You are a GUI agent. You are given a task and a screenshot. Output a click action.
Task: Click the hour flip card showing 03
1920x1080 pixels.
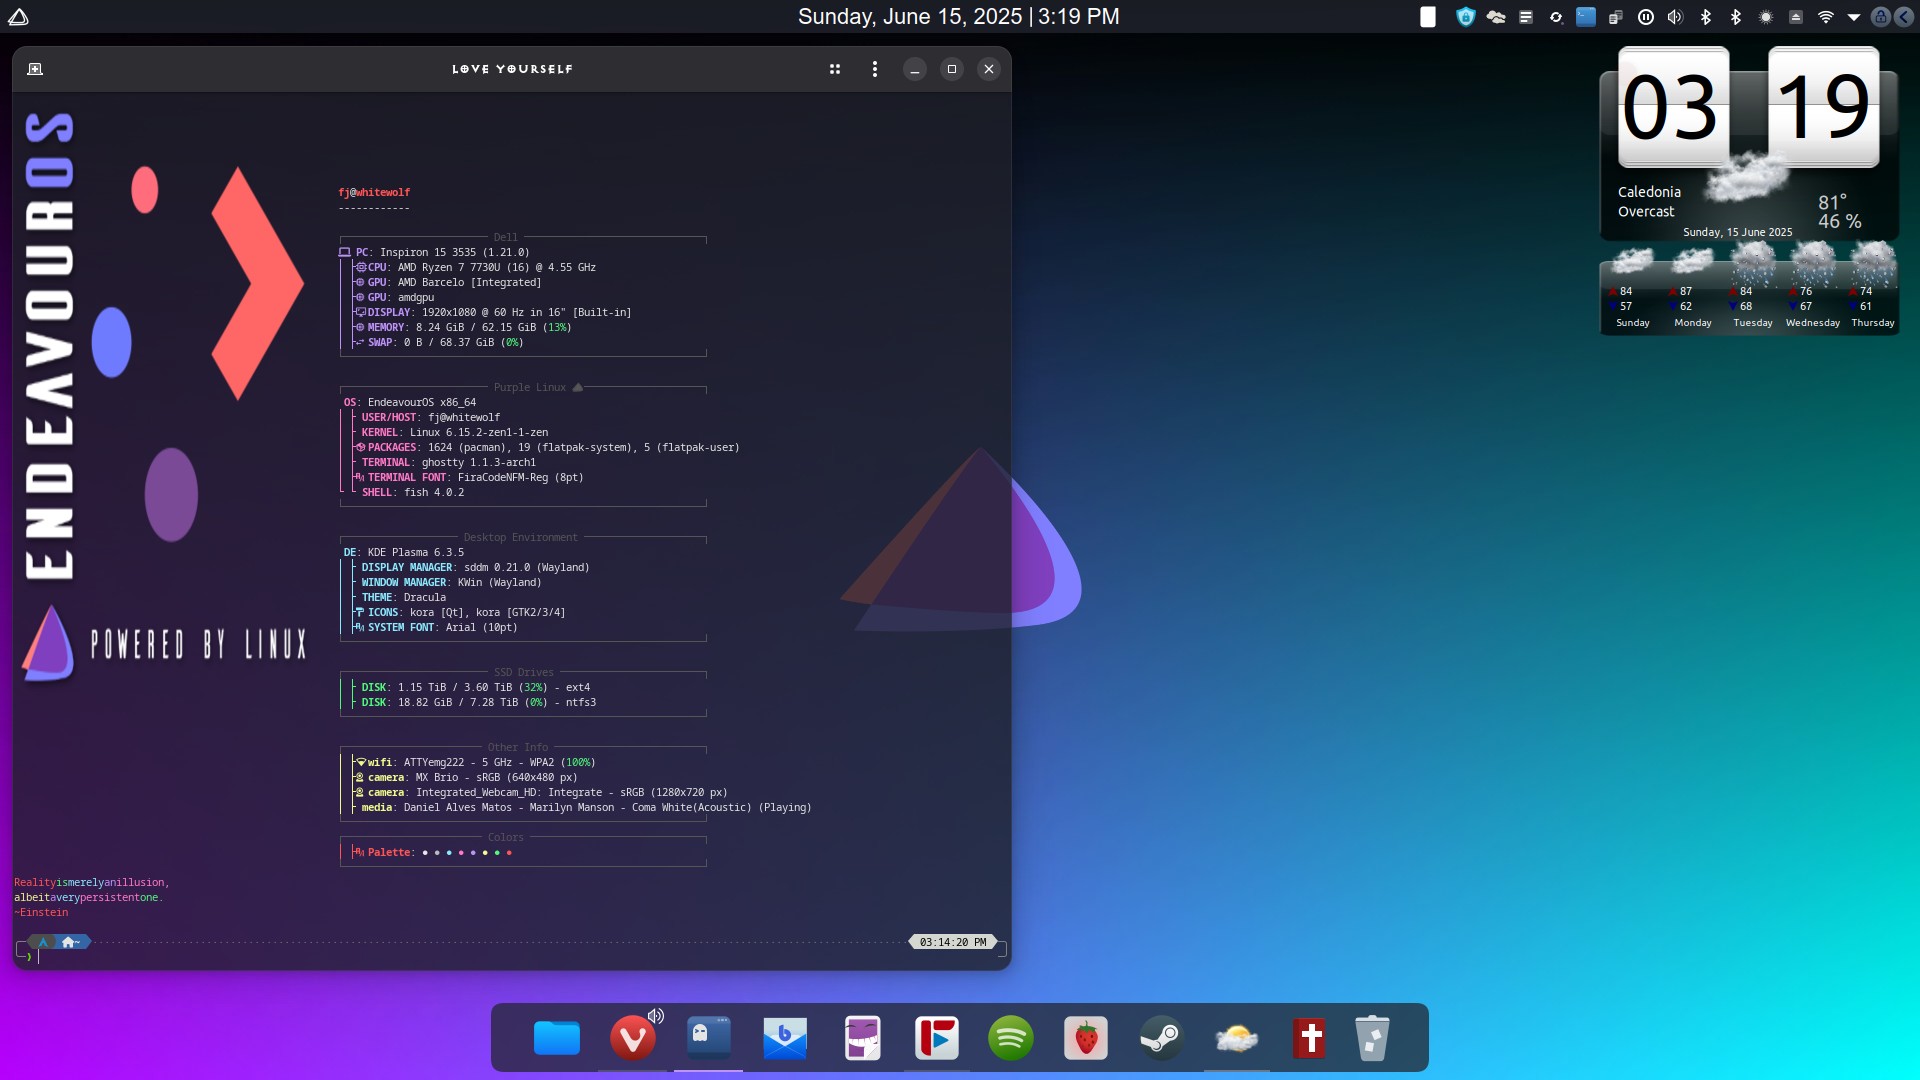pos(1673,107)
